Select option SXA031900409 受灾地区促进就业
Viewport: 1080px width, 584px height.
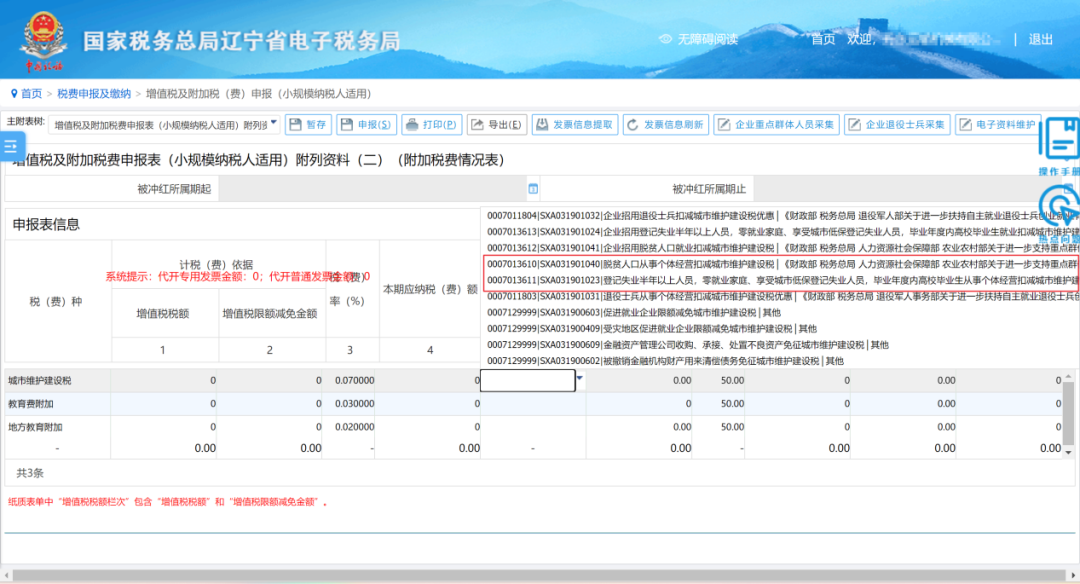(x=780, y=328)
